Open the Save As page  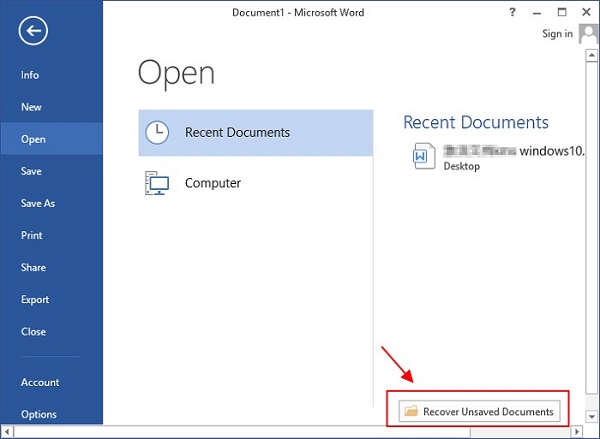pyautogui.click(x=38, y=203)
